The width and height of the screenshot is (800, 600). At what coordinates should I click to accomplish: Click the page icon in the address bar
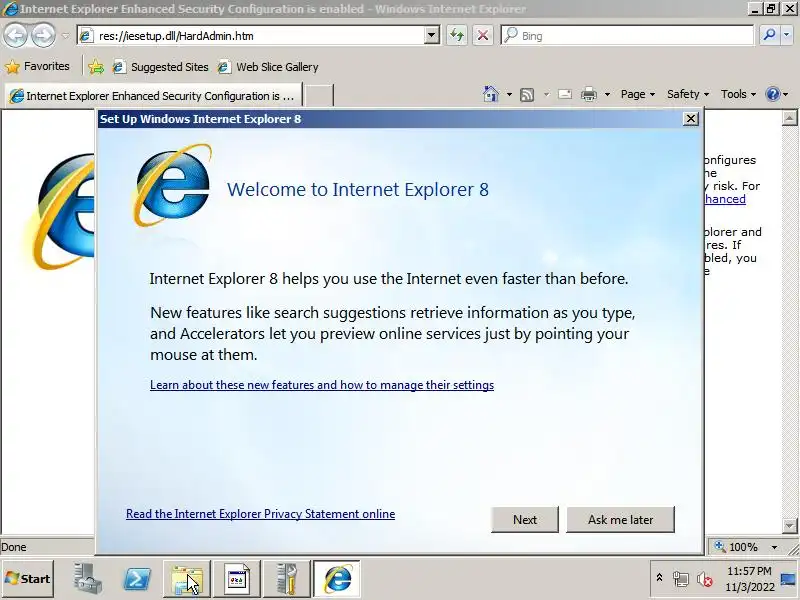[86, 36]
